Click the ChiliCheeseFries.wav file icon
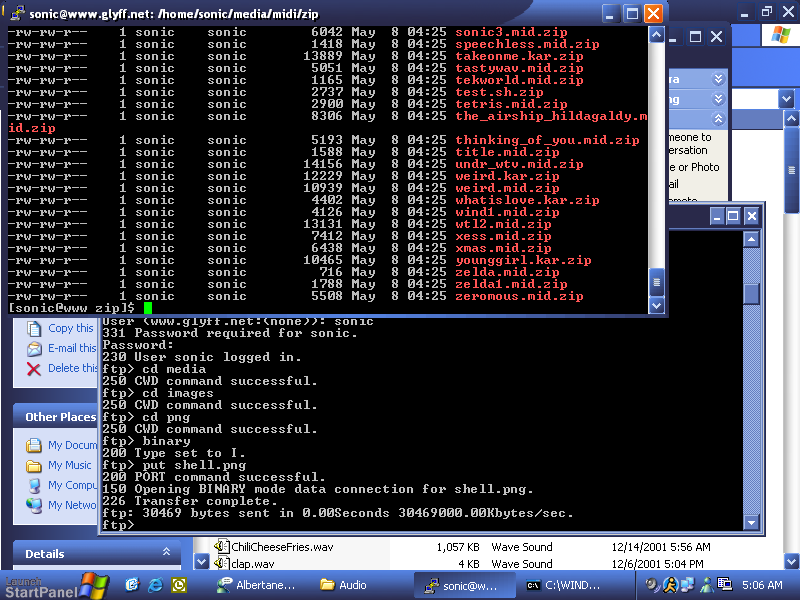800x600 pixels. pos(222,547)
